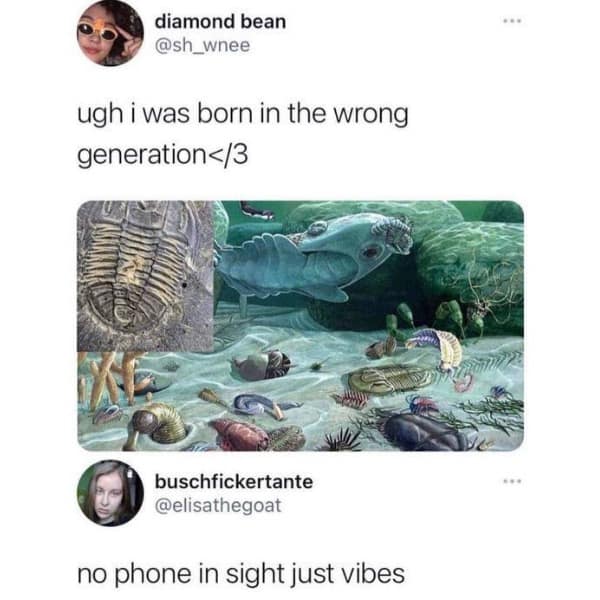Open buschfickertante's profile avatar
The height and width of the screenshot is (600, 600).
coord(110,493)
